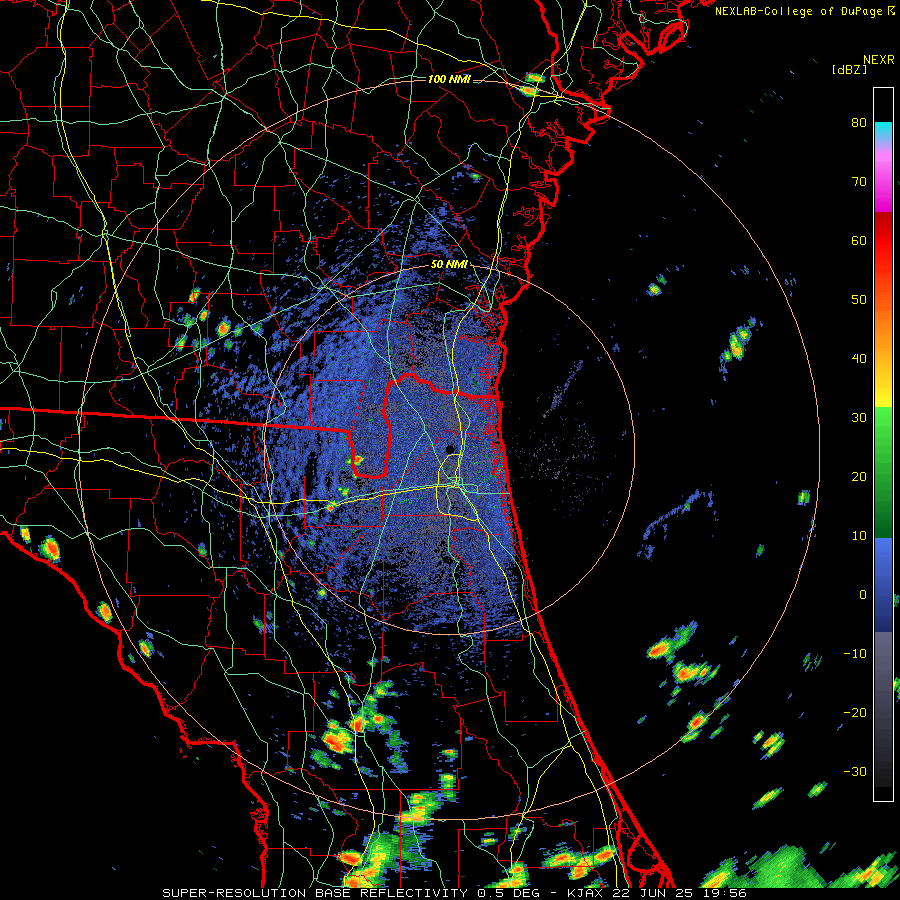900x900 pixels.
Task: Click the magenta band of reflectivity color bar
Action: point(883,183)
